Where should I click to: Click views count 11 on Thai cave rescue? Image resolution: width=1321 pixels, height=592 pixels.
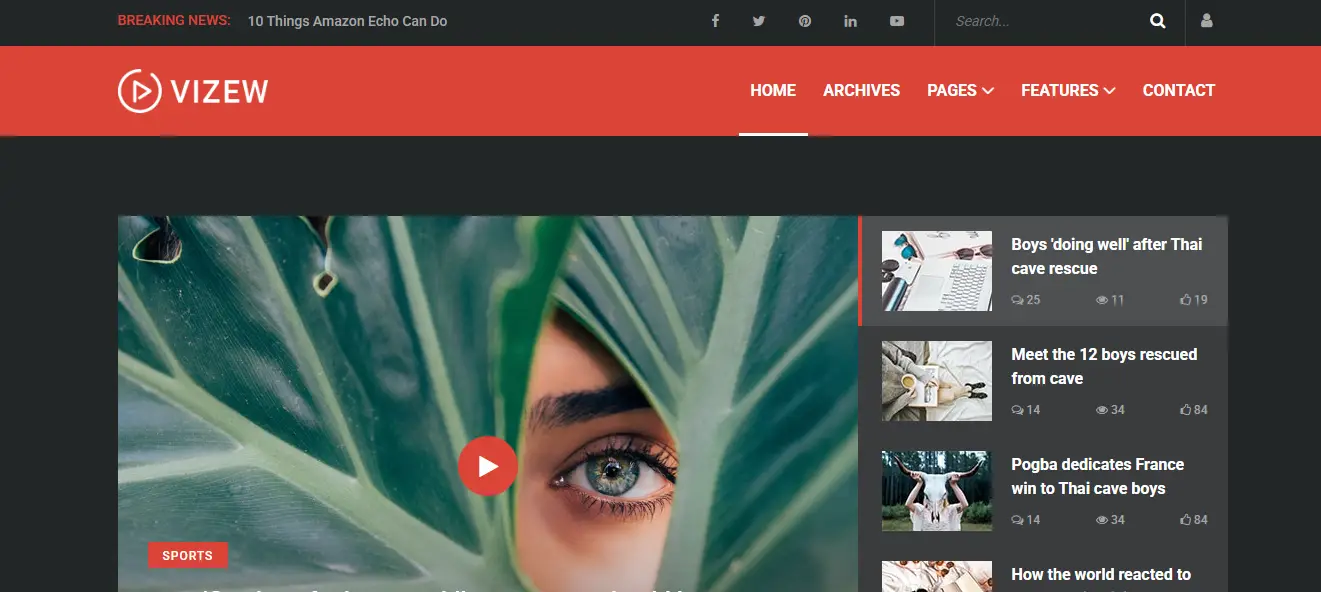point(1110,300)
